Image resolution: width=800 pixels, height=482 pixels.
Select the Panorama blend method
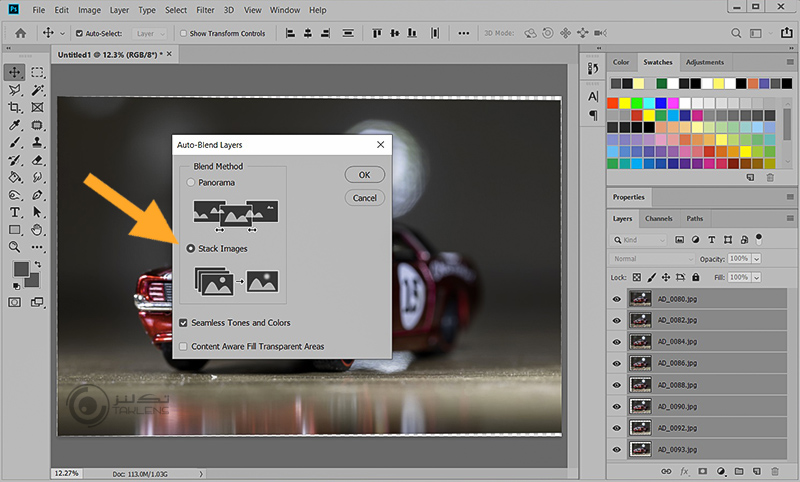[x=191, y=184]
